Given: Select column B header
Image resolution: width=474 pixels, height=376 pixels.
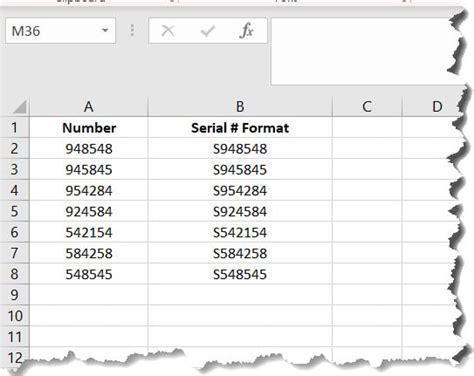Looking at the screenshot, I should coord(240,107).
